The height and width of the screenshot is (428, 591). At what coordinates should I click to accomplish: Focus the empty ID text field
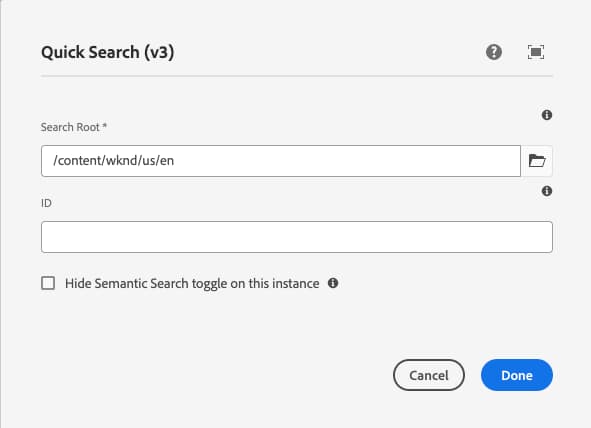[297, 237]
